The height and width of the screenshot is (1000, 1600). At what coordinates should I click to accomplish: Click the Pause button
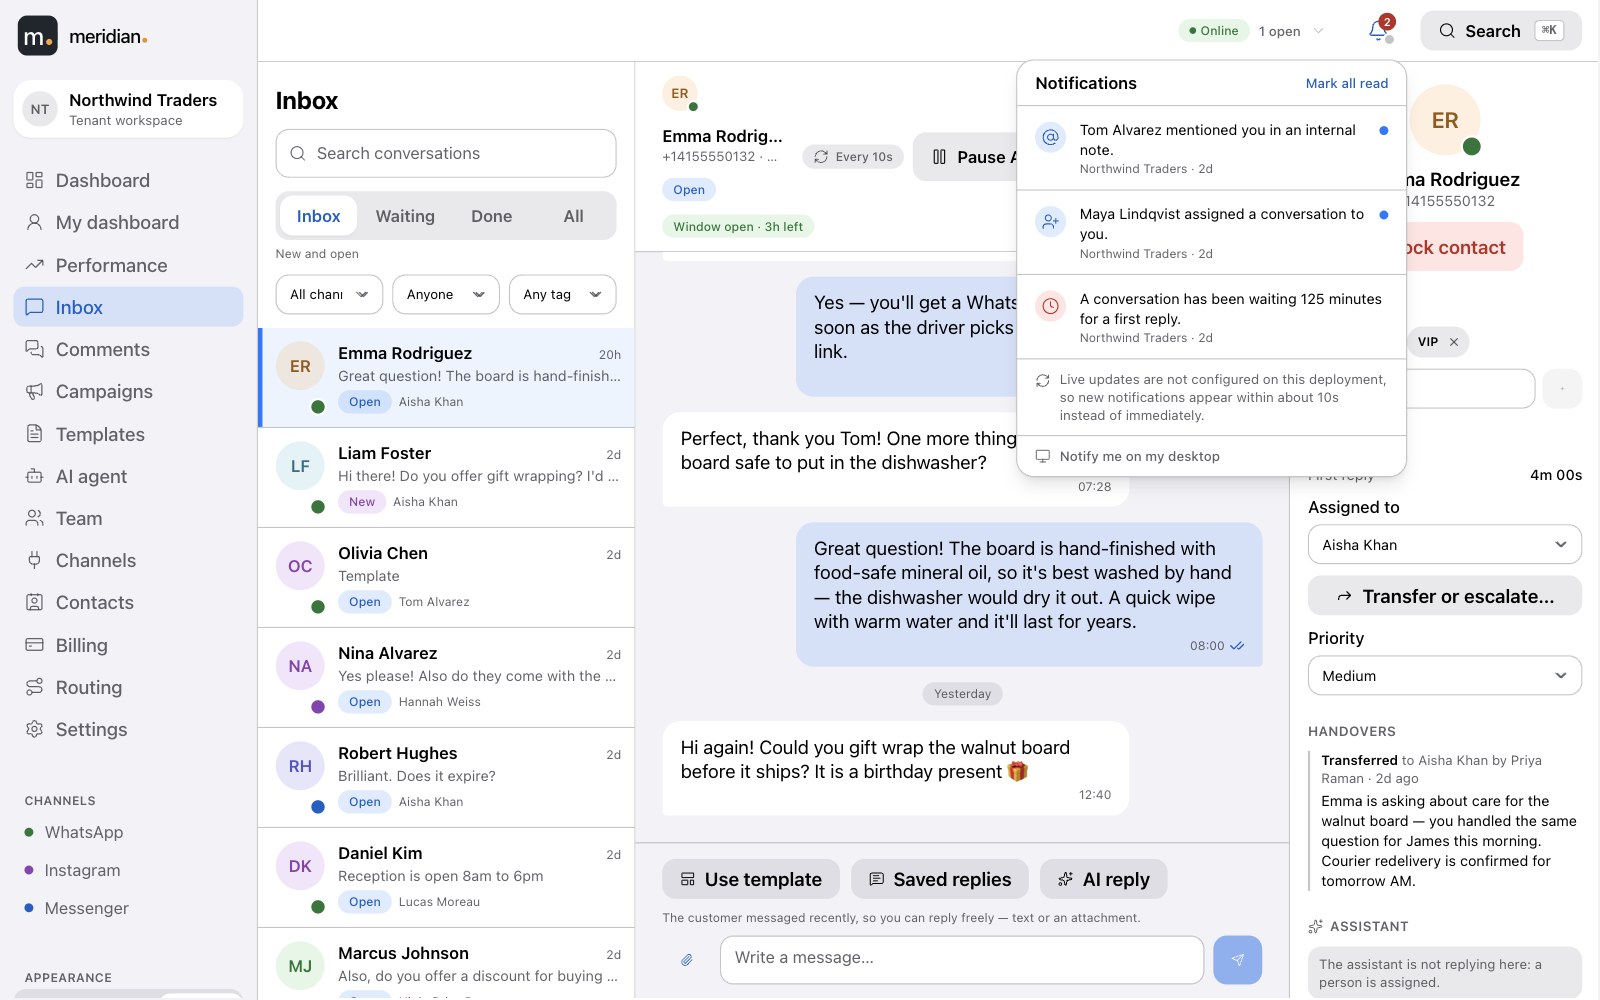965,157
